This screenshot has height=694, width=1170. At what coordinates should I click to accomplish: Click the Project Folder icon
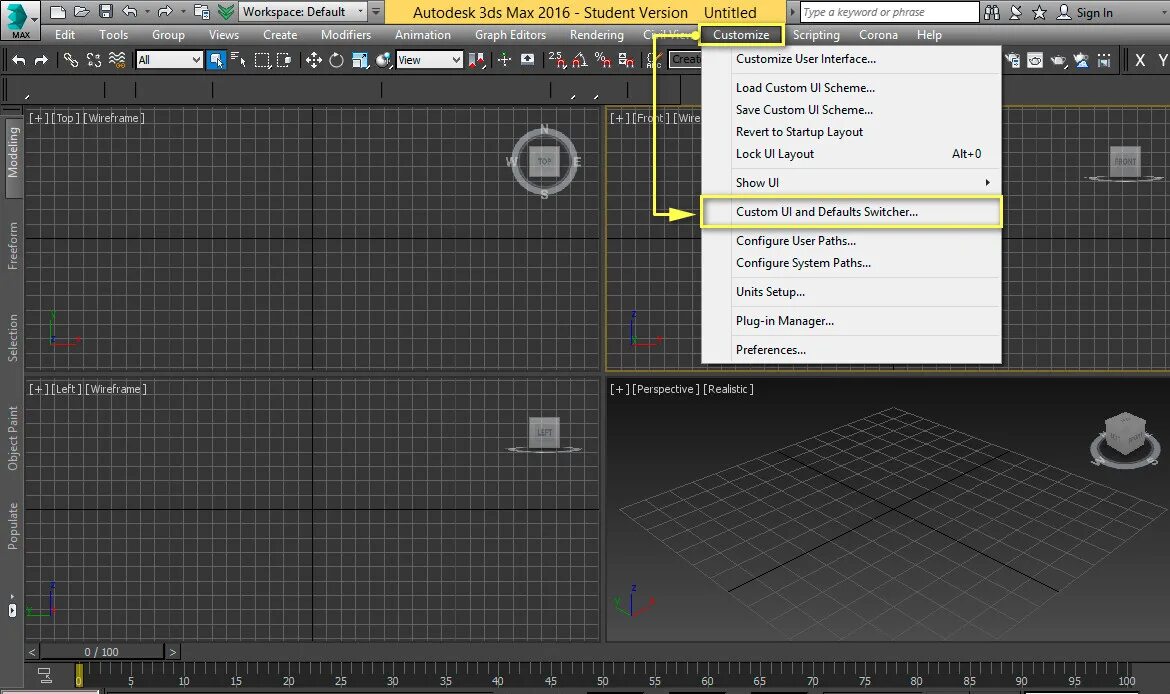tap(201, 12)
